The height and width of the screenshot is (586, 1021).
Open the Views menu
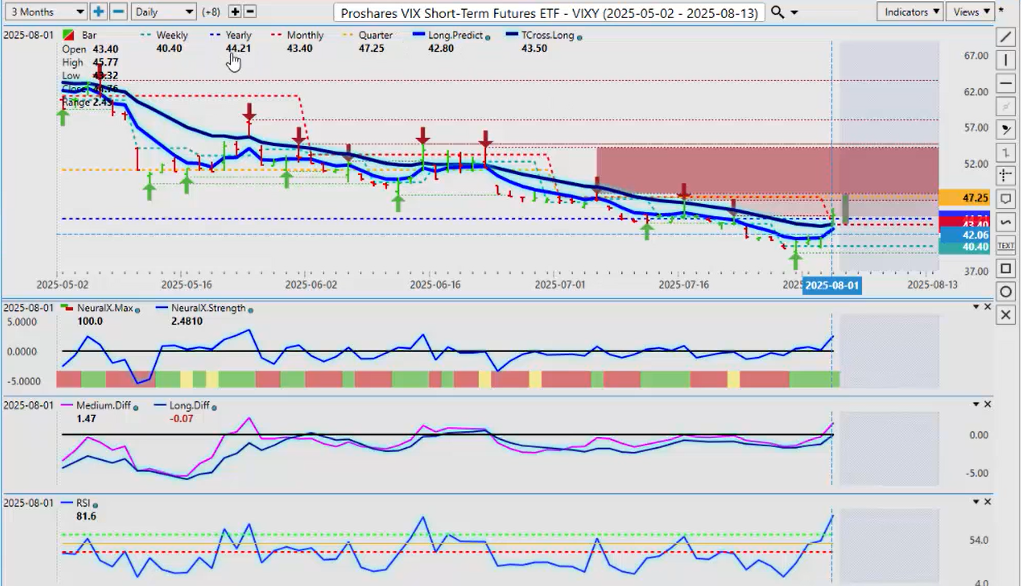pos(970,12)
